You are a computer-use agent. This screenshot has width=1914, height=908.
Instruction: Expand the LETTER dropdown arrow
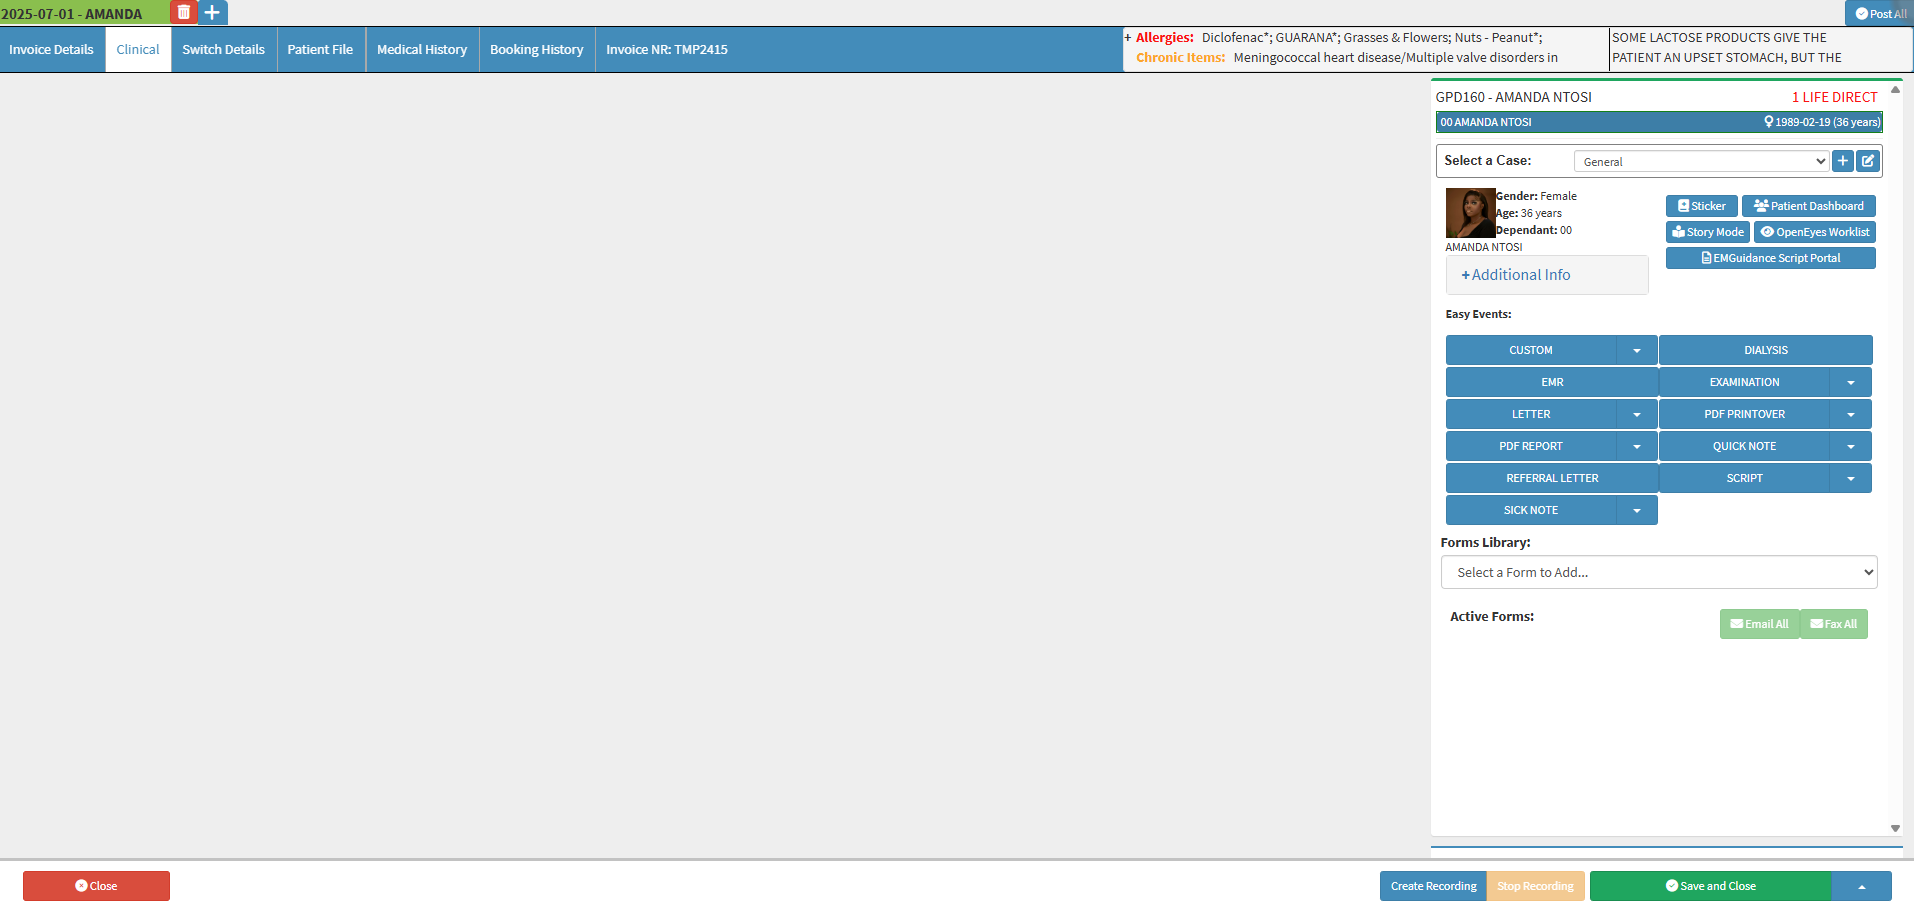(x=1637, y=414)
